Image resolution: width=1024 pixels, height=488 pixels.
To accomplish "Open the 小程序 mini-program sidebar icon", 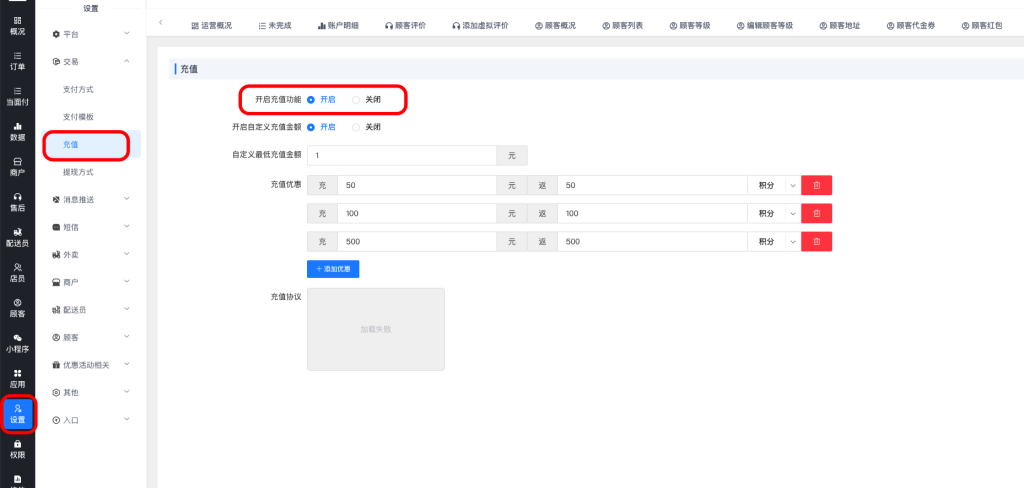I will [17, 343].
